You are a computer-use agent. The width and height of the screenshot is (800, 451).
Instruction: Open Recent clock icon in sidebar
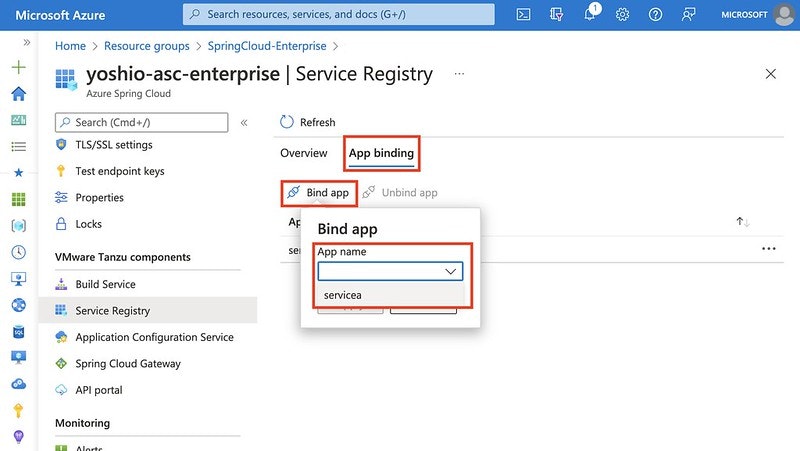coord(19,252)
